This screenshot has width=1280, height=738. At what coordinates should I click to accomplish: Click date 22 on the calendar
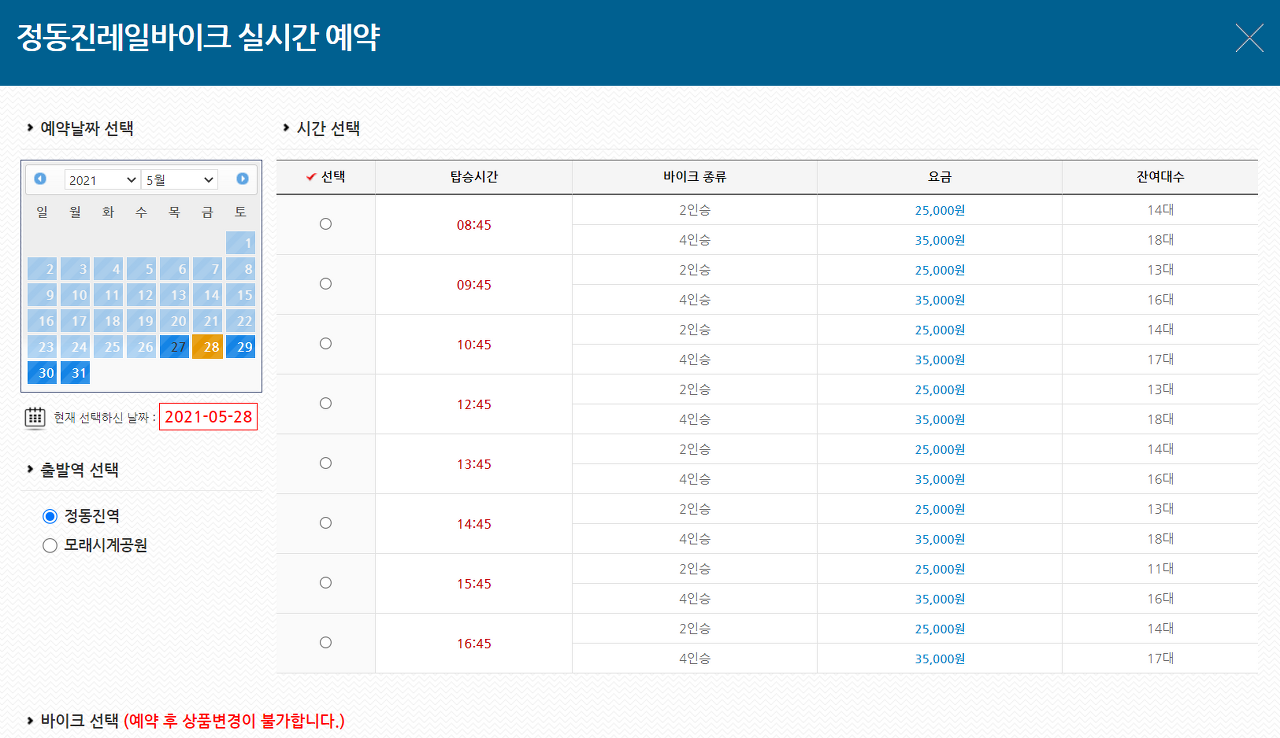click(241, 321)
